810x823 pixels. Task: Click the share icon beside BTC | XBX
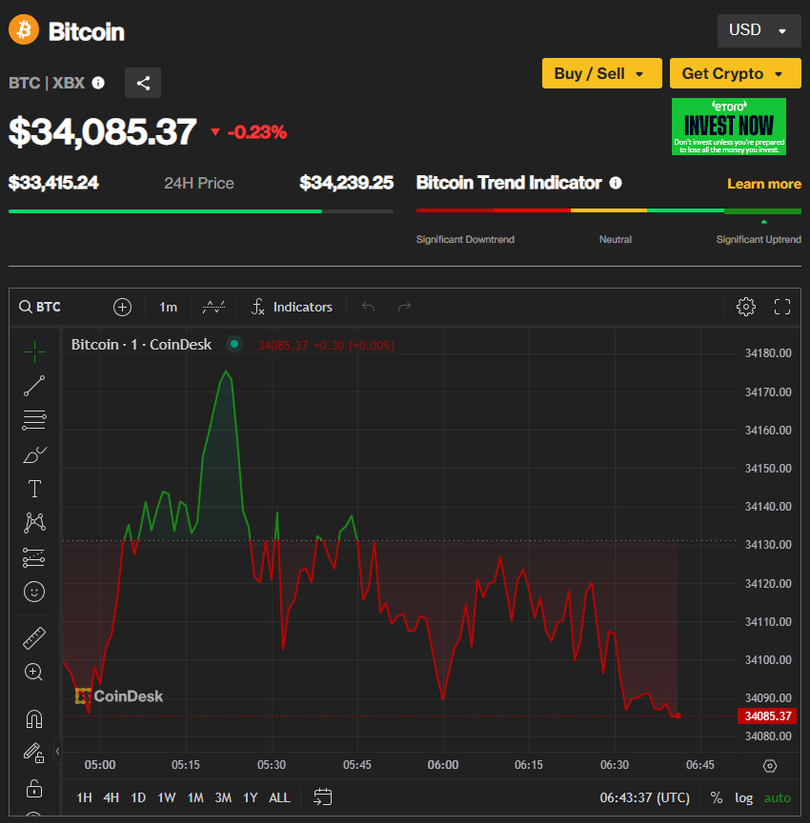coord(143,83)
